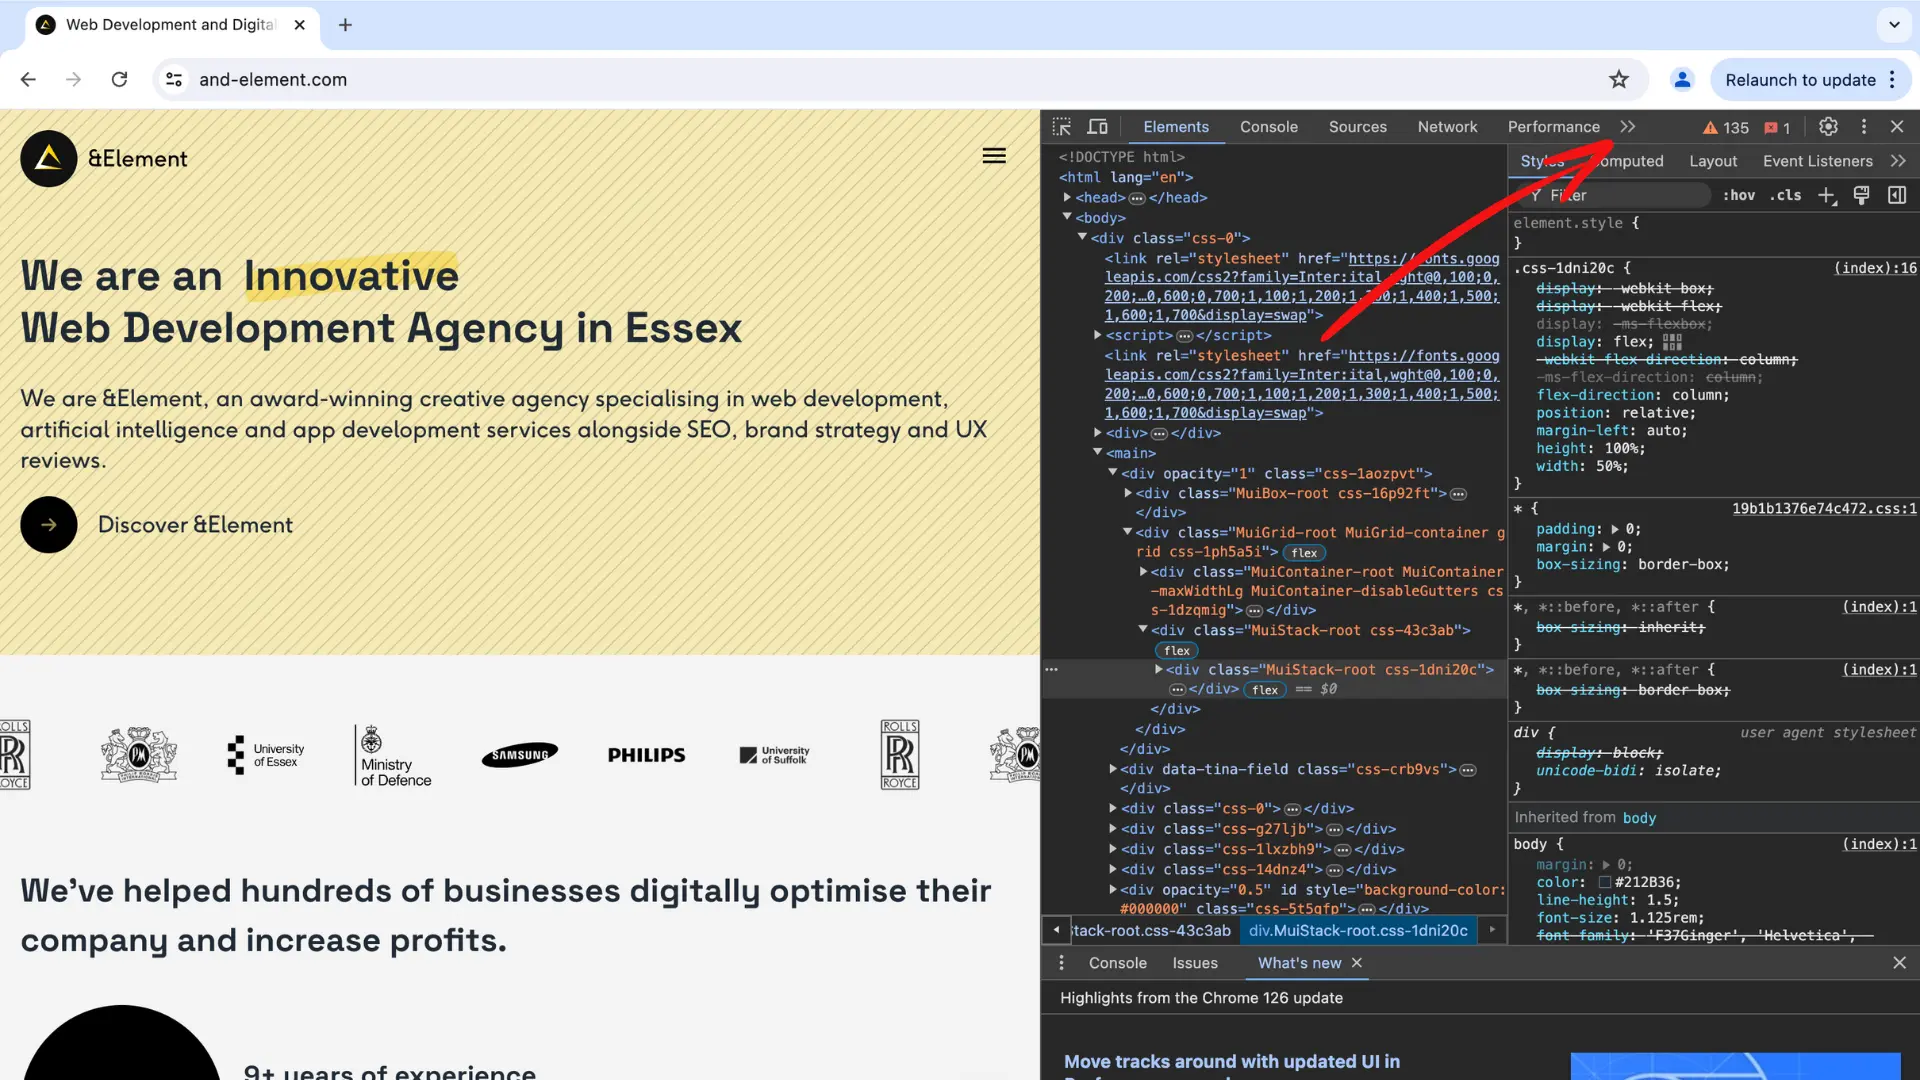Close the What's new drawer tab
This screenshot has width=1920, height=1080.
pyautogui.click(x=1357, y=963)
